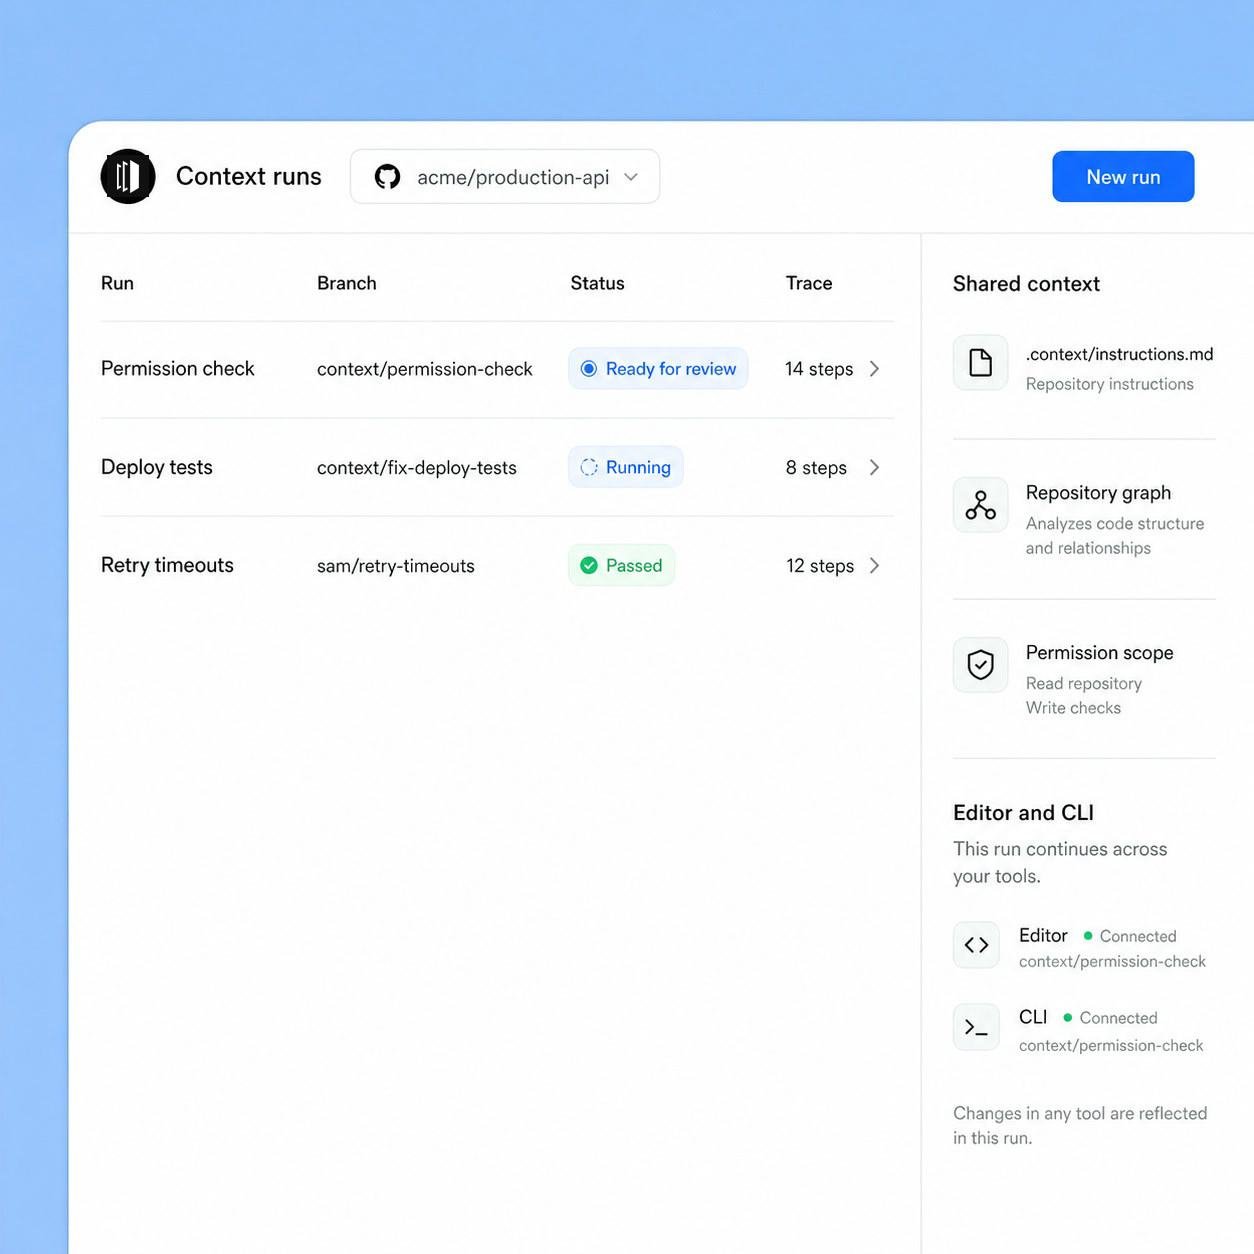The image size is (1254, 1254).
Task: Click the Shared context heading
Action: point(1026,284)
